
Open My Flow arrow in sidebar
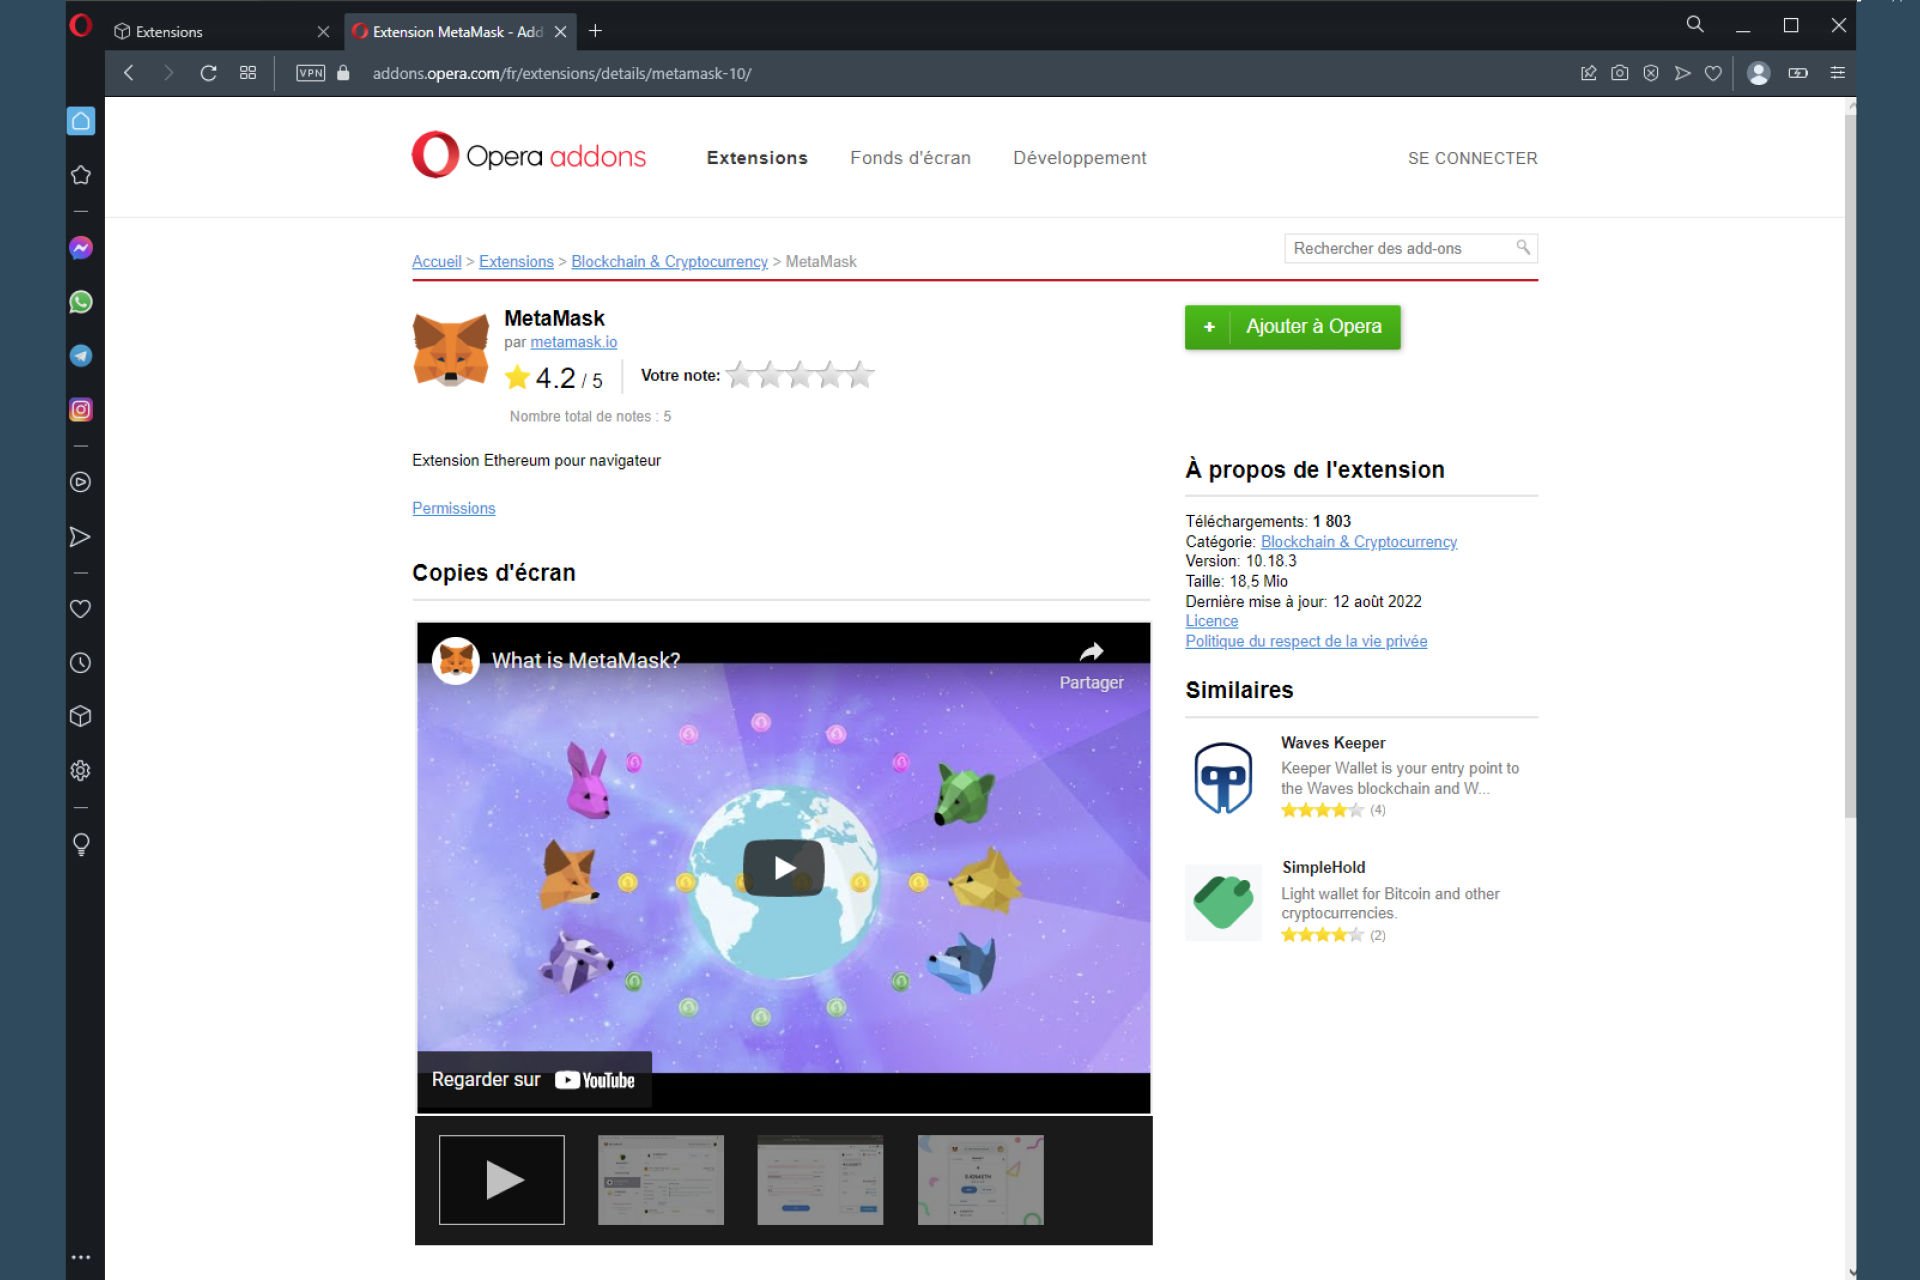(x=81, y=537)
